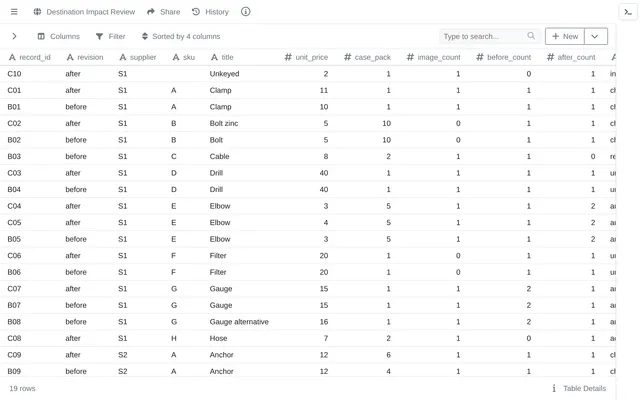
Task: Expand the side panel chevron
Action: 14,36
